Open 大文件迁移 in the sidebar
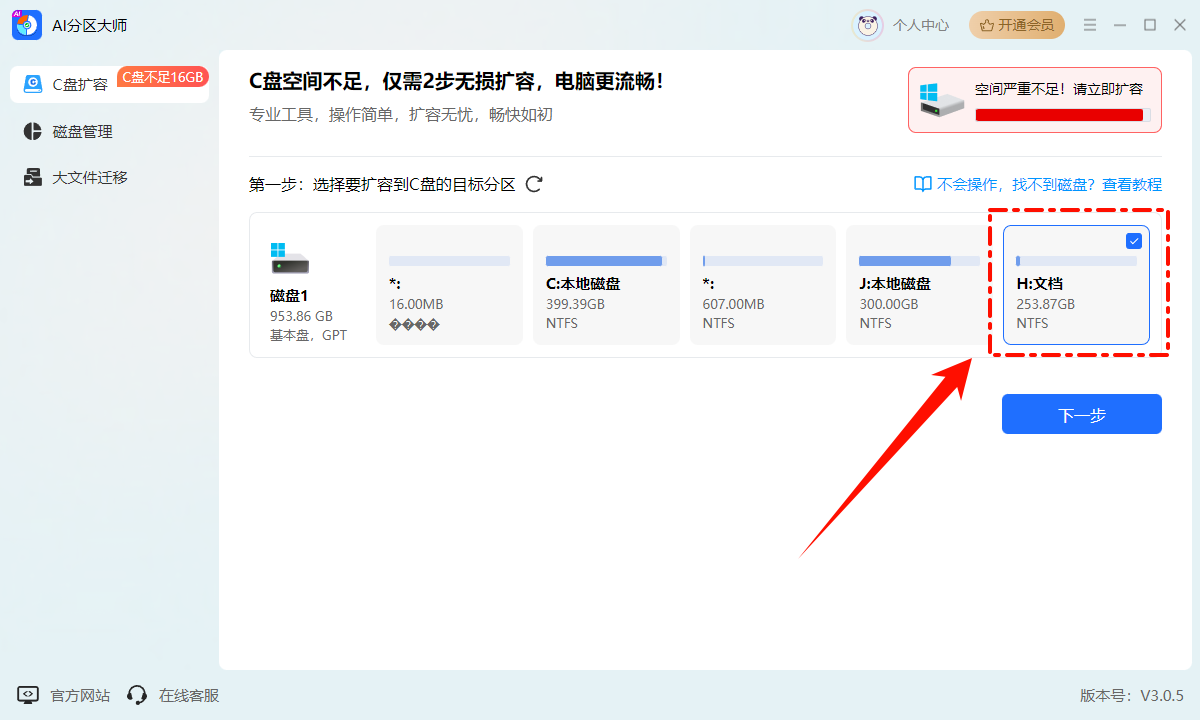This screenshot has width=1200, height=720. (x=90, y=178)
